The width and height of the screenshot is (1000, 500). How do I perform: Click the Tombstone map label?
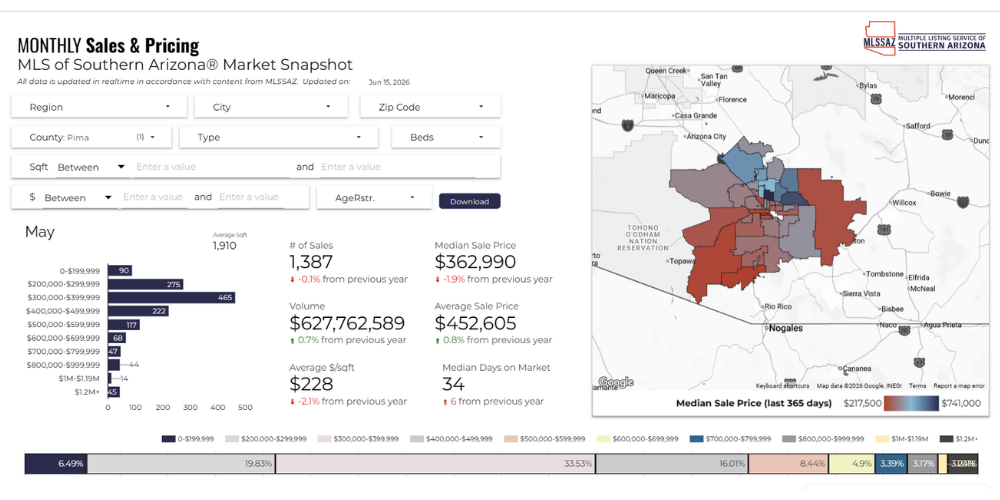click(x=885, y=274)
